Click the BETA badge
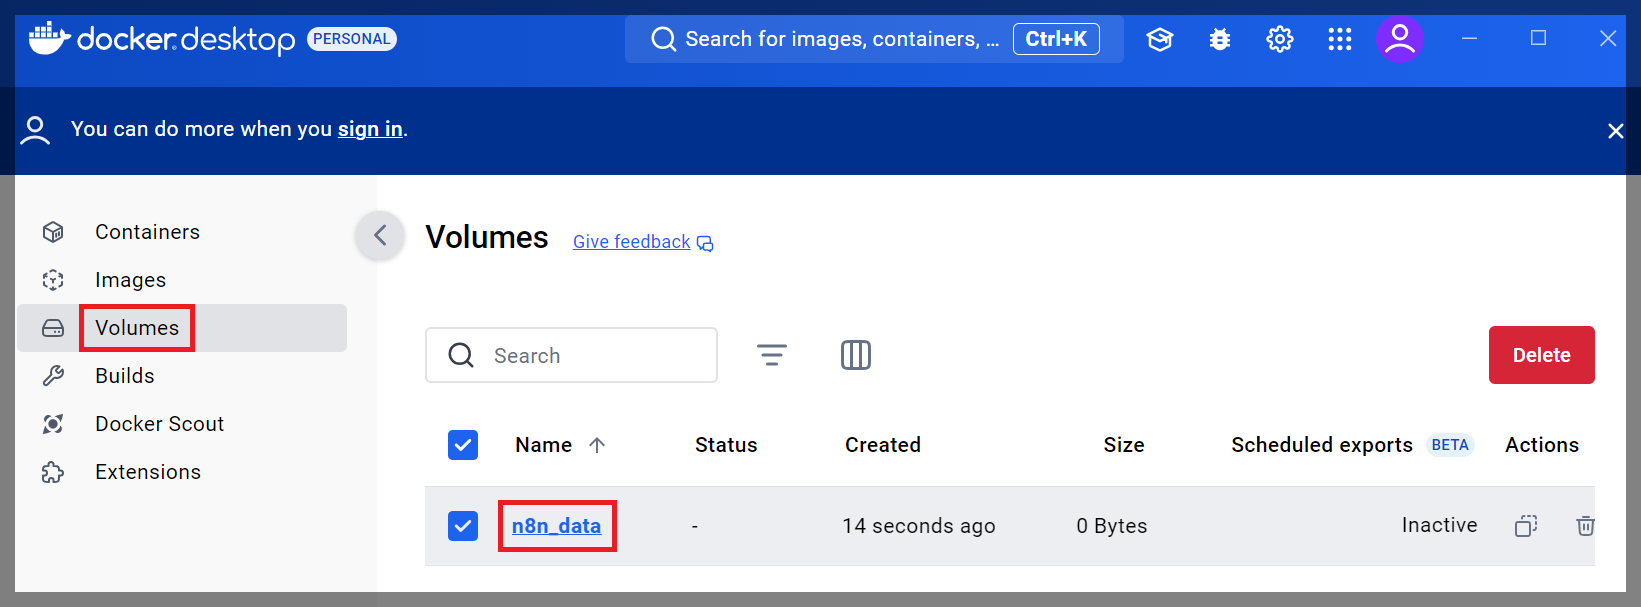 [1450, 445]
